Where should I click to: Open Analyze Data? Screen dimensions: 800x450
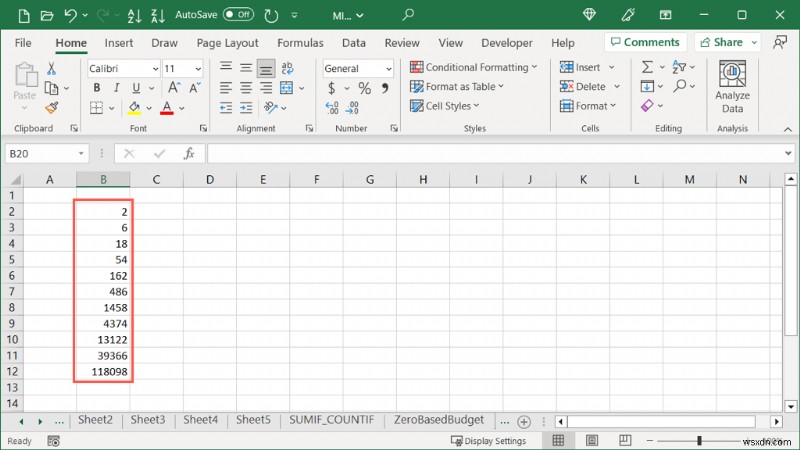(732, 87)
